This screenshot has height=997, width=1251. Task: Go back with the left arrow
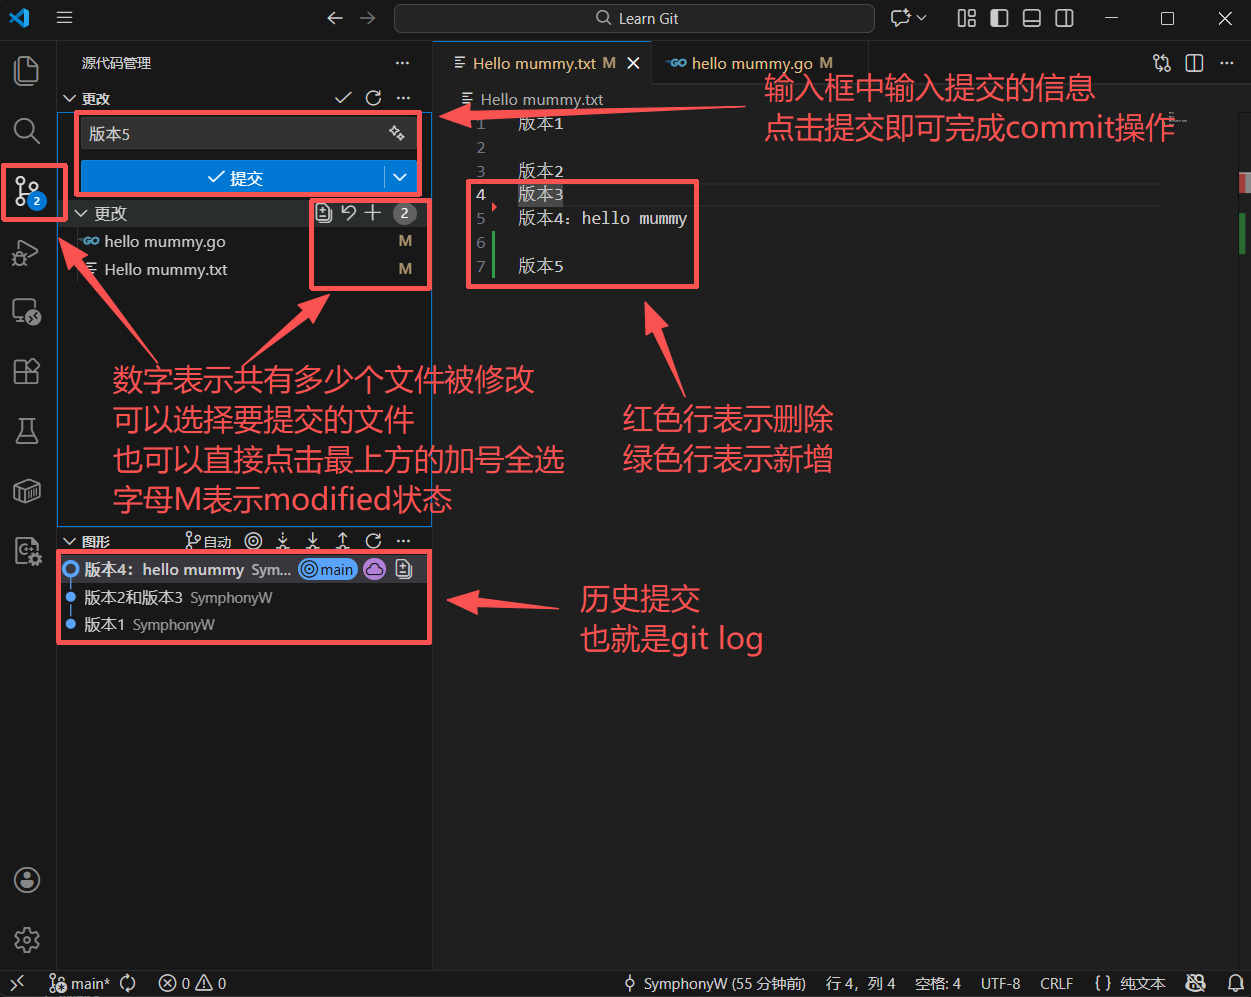pos(335,18)
